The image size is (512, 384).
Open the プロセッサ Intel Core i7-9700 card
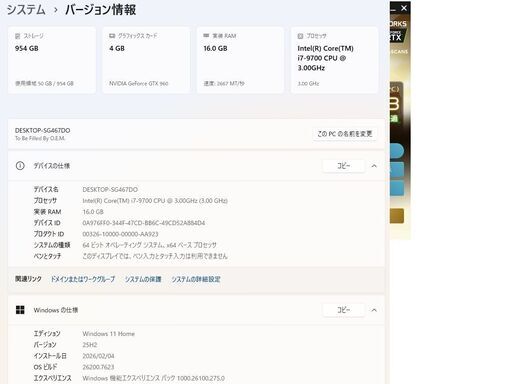point(335,60)
